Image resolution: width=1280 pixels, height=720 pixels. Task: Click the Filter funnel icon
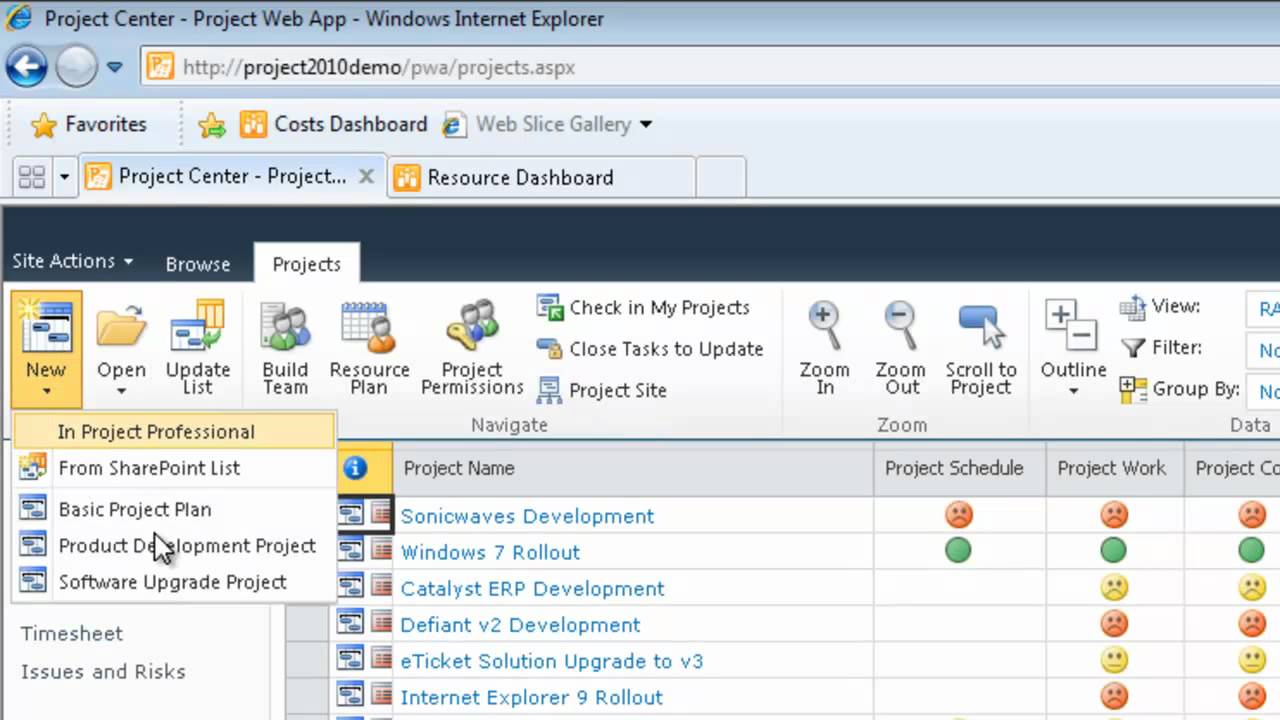coord(1132,348)
